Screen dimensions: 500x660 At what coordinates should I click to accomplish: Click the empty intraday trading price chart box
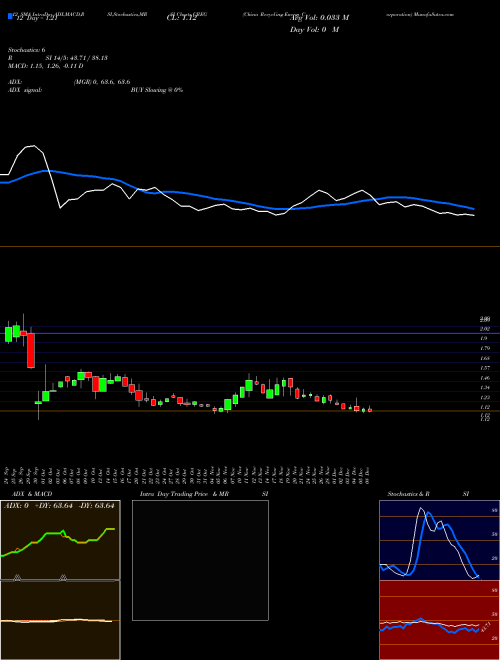pyautogui.click(x=200, y=560)
